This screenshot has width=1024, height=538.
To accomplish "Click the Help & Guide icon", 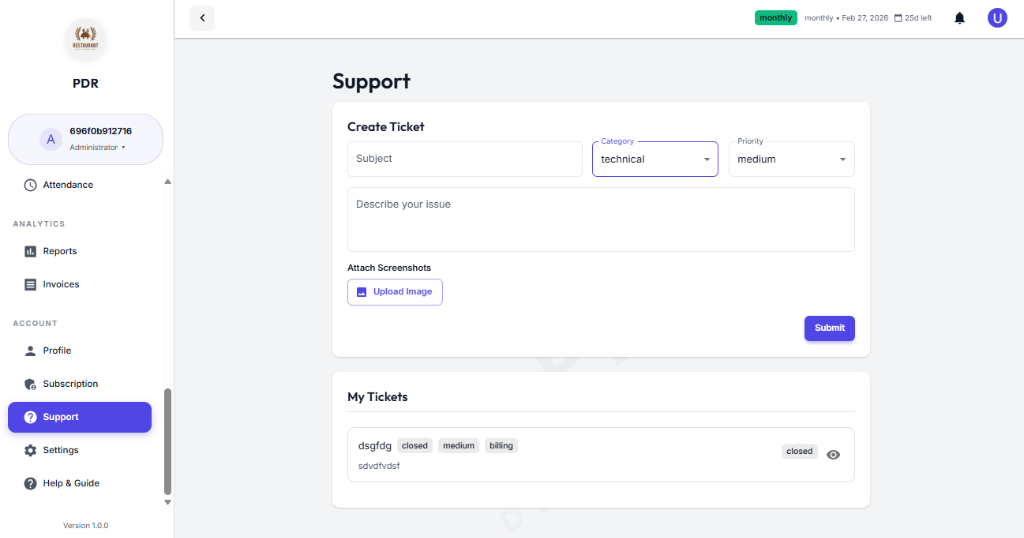I will 30,484.
